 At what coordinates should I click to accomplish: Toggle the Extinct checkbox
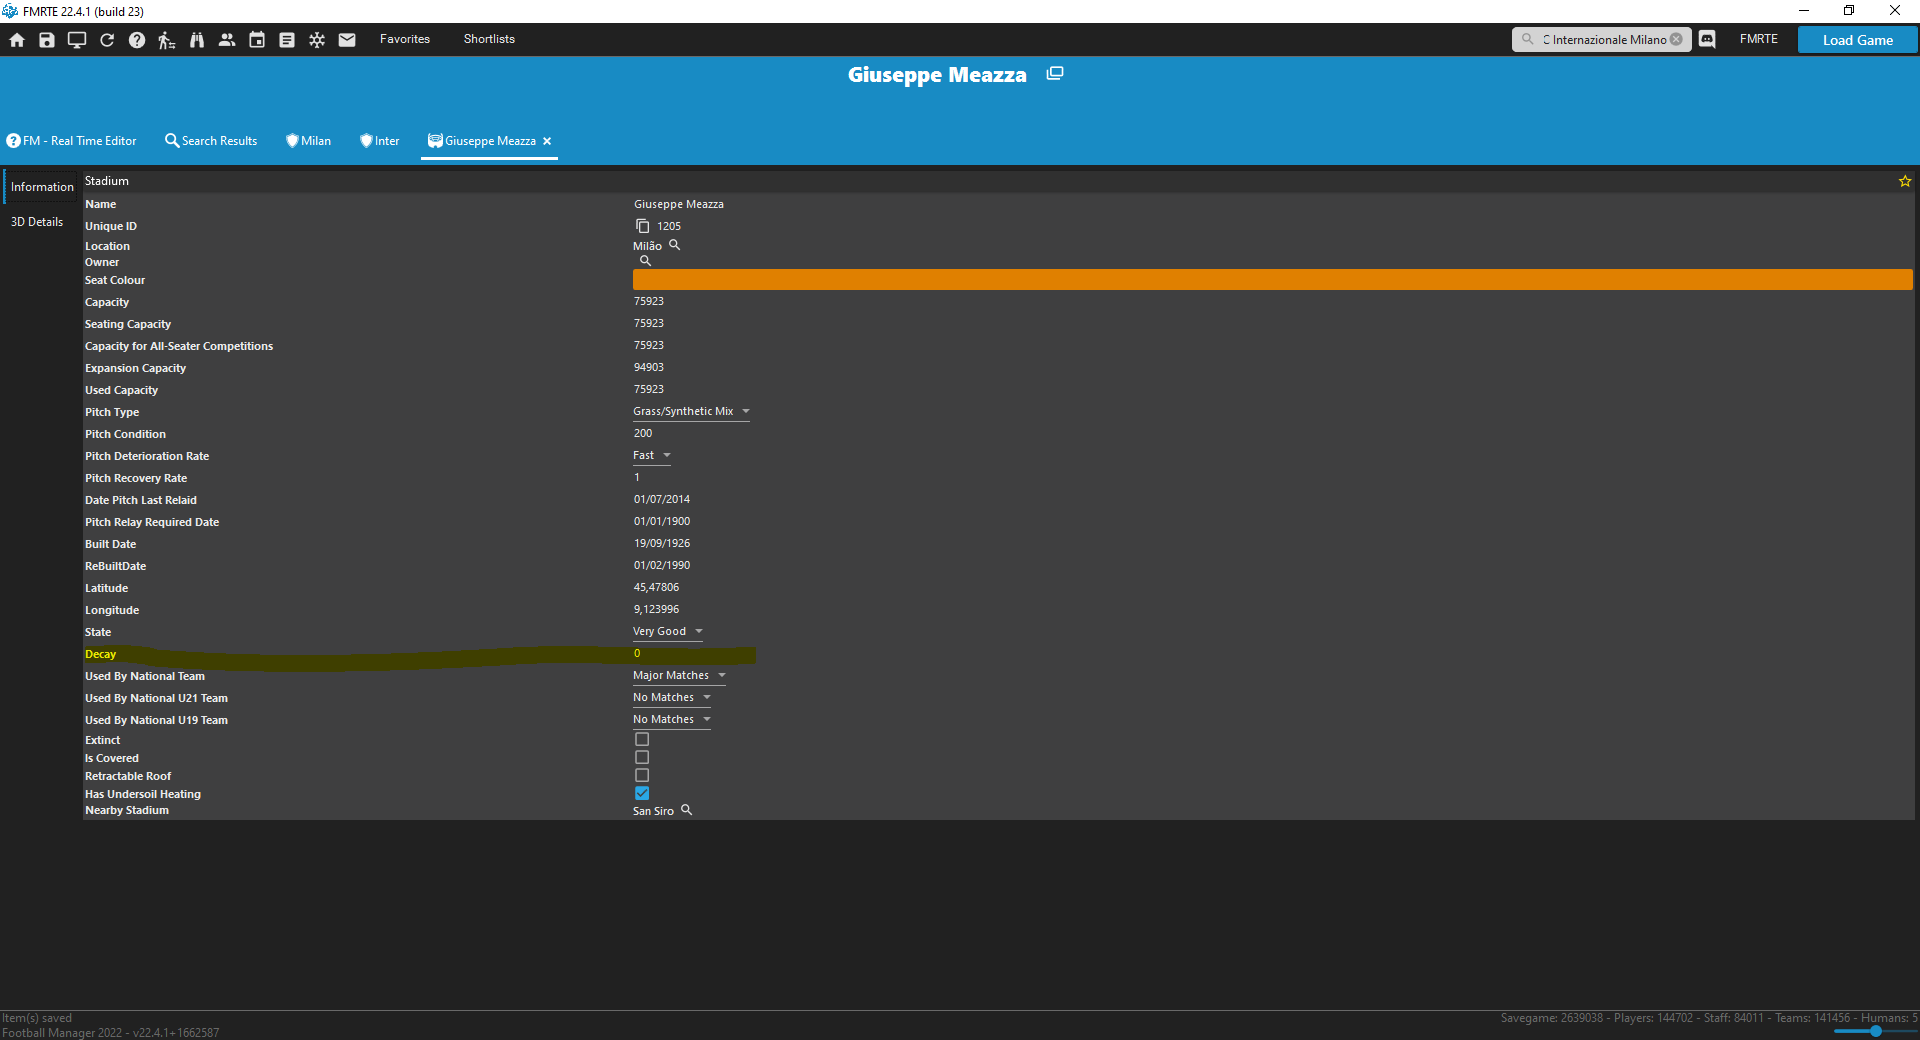tap(642, 739)
